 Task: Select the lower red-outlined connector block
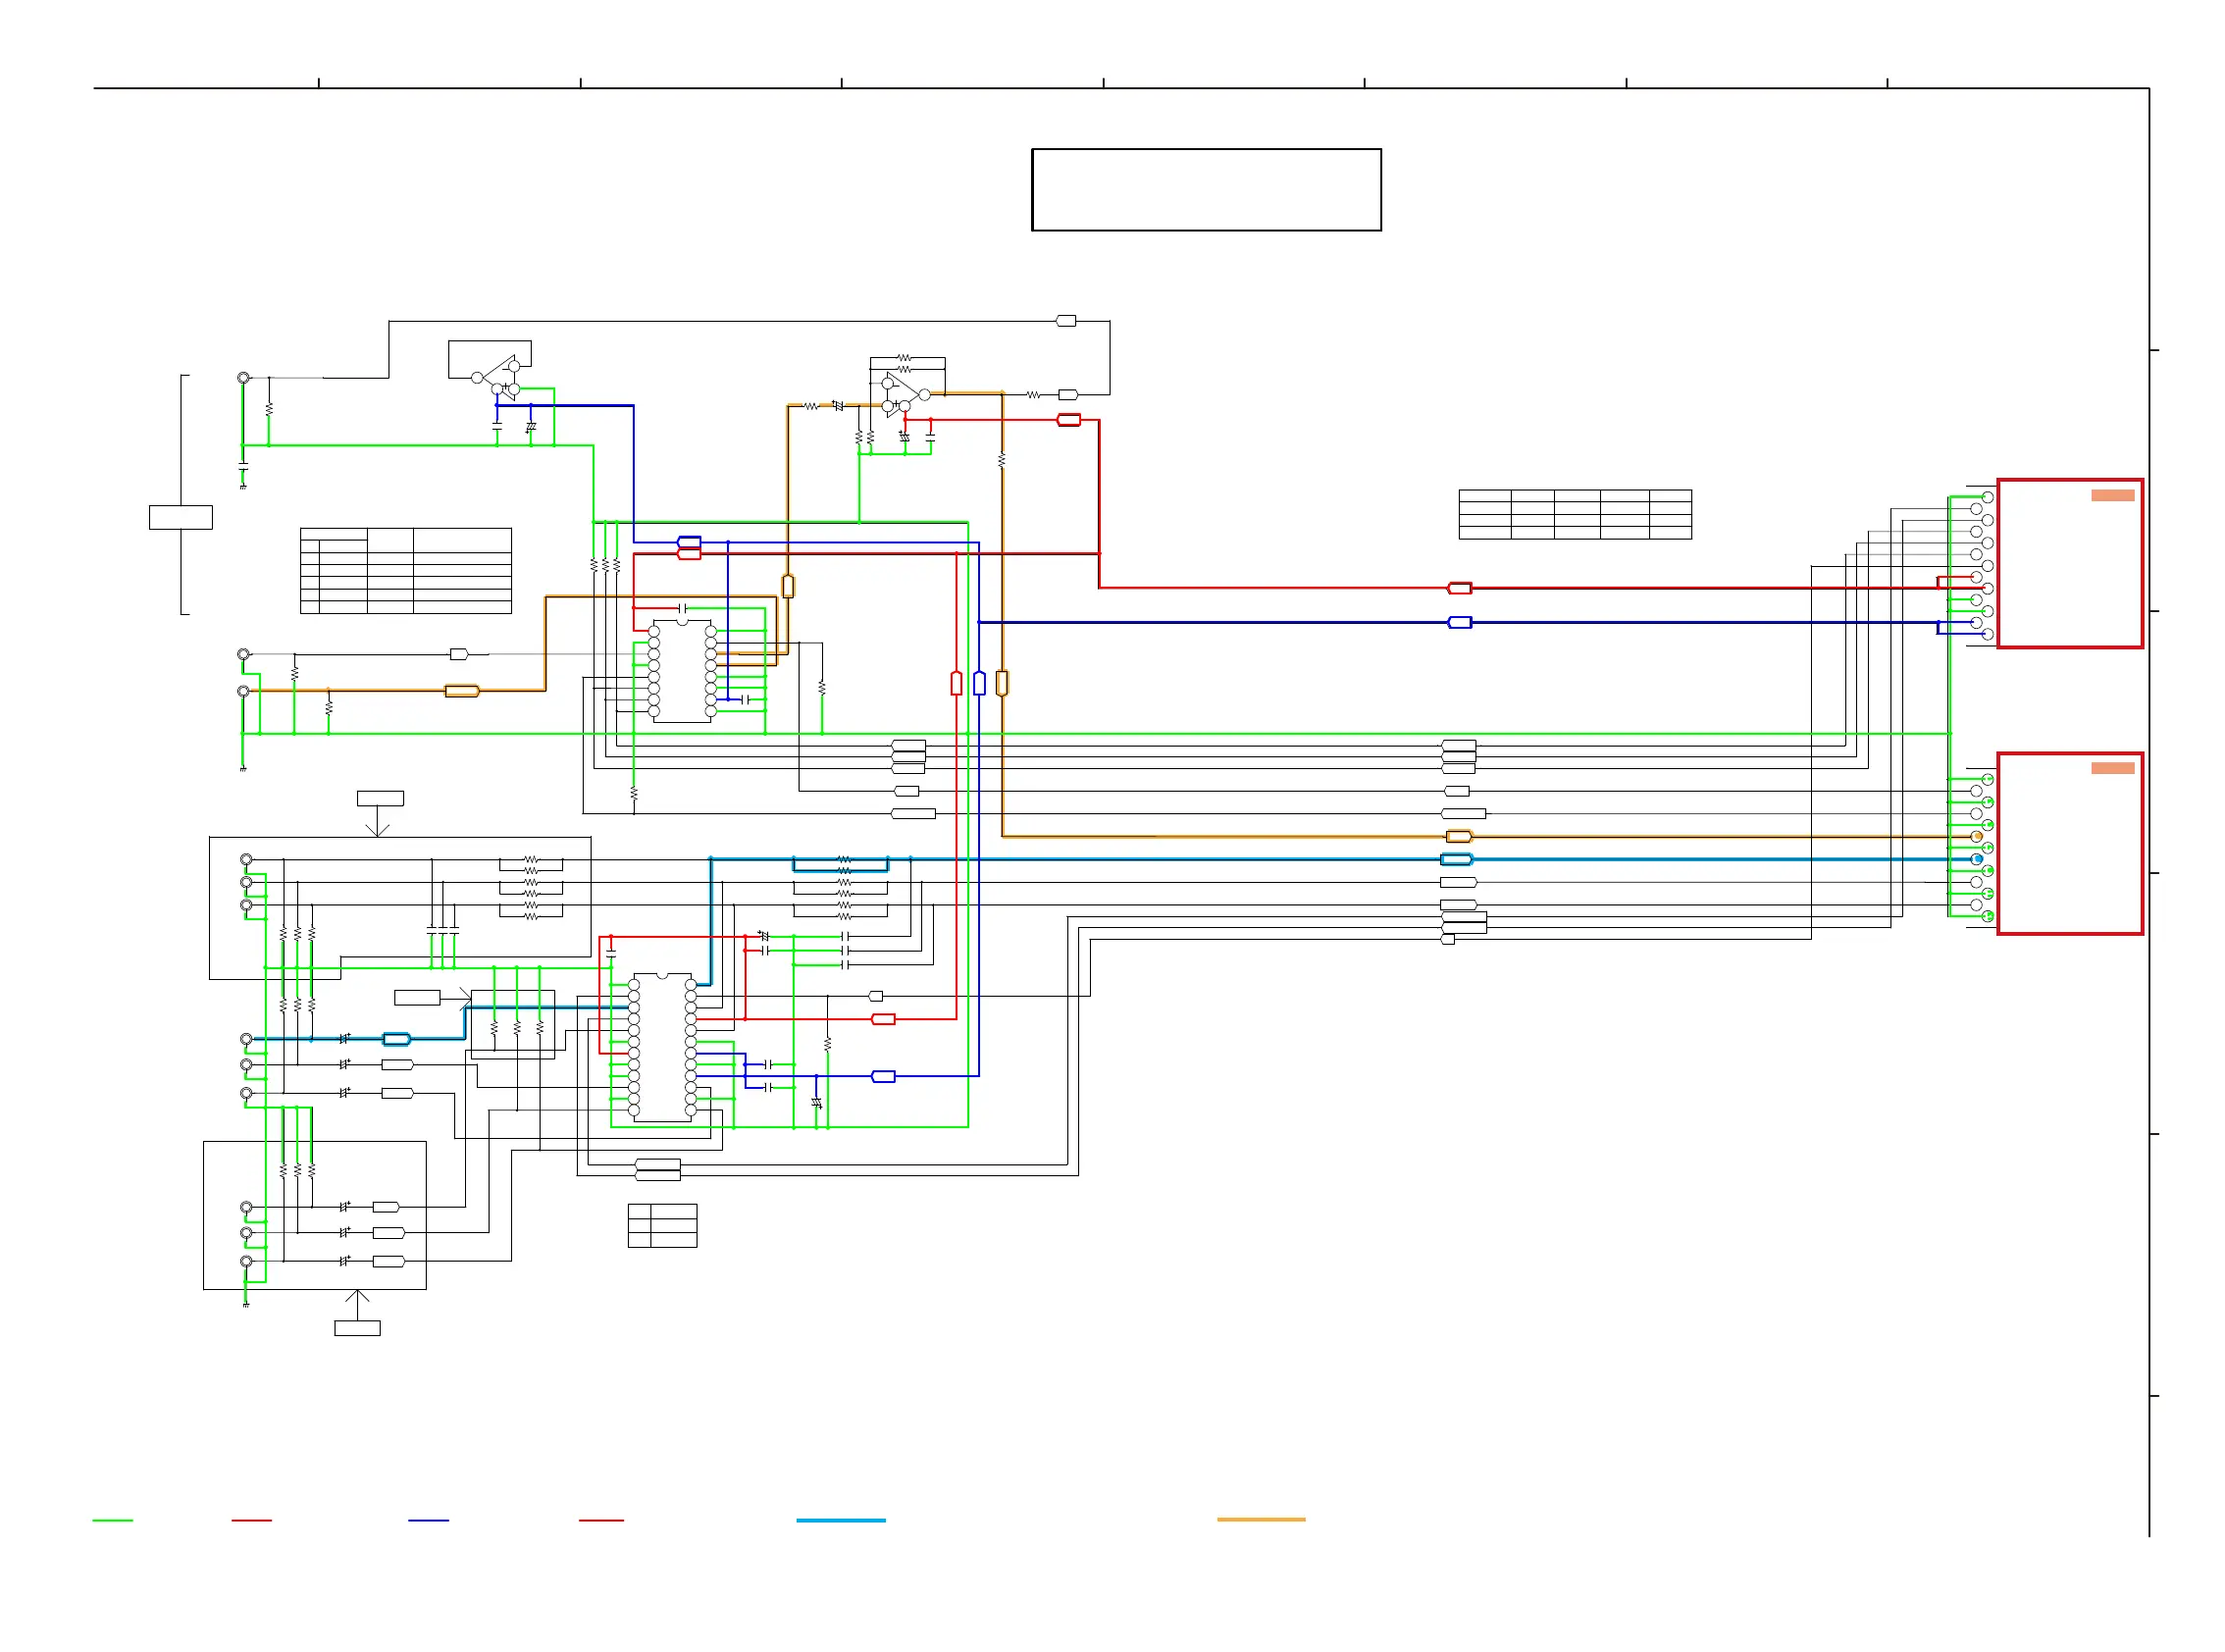[x=2069, y=844]
